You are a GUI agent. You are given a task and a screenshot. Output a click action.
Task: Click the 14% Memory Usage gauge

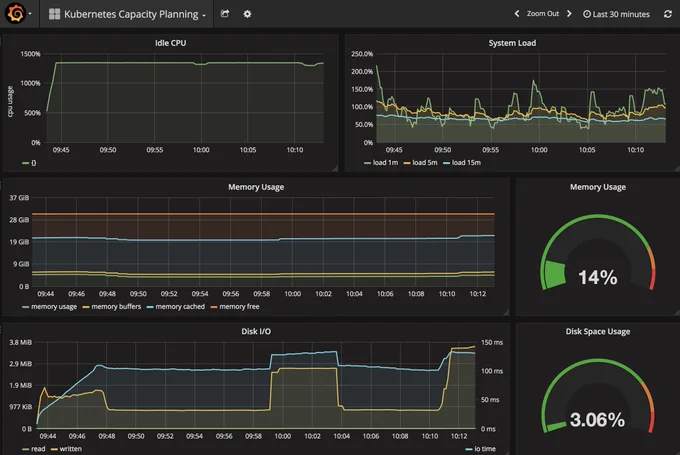click(598, 256)
